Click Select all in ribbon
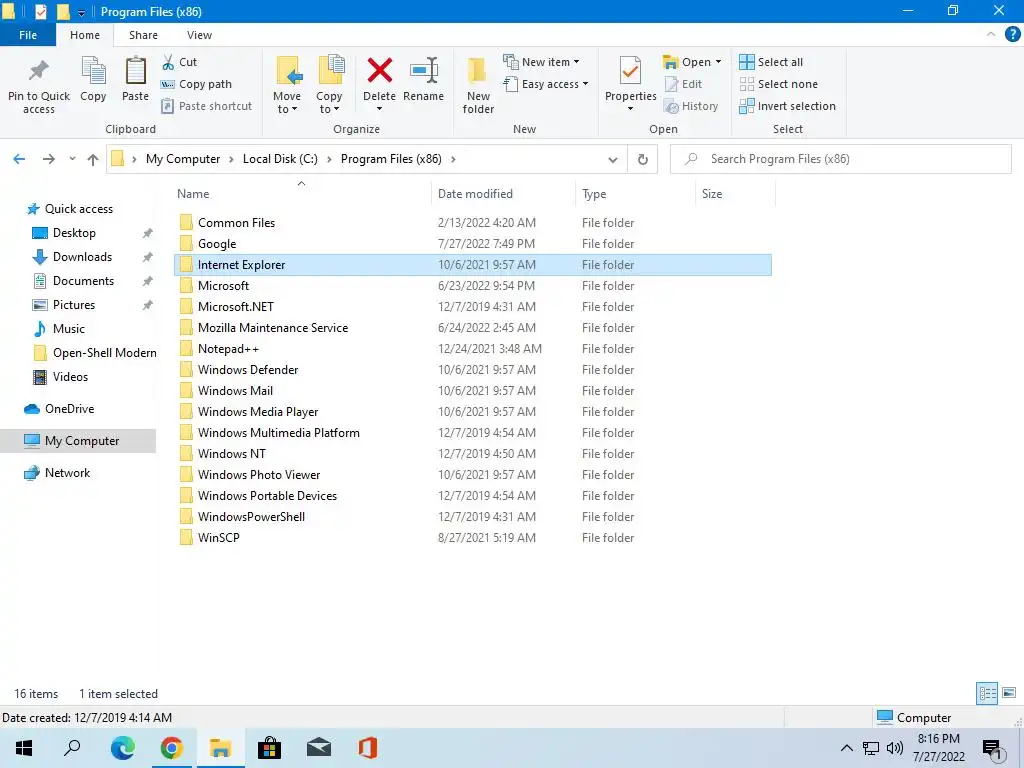Screen dimensions: 1024x768 point(771,62)
